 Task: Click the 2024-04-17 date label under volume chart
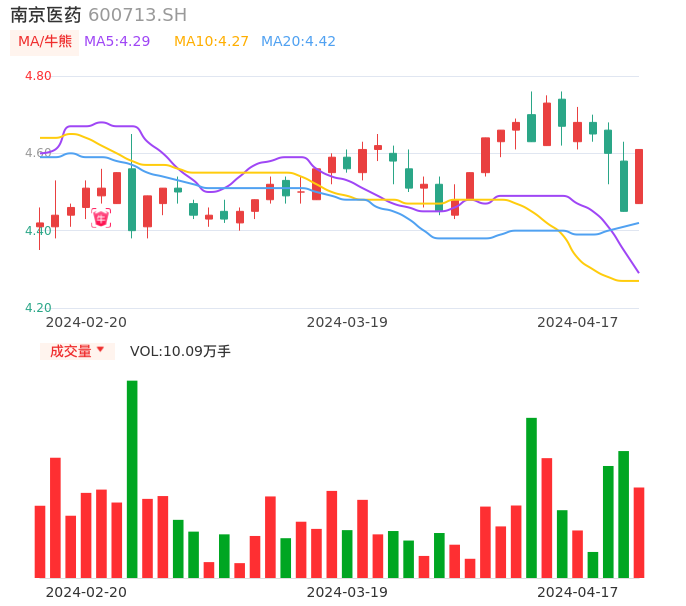point(578,592)
